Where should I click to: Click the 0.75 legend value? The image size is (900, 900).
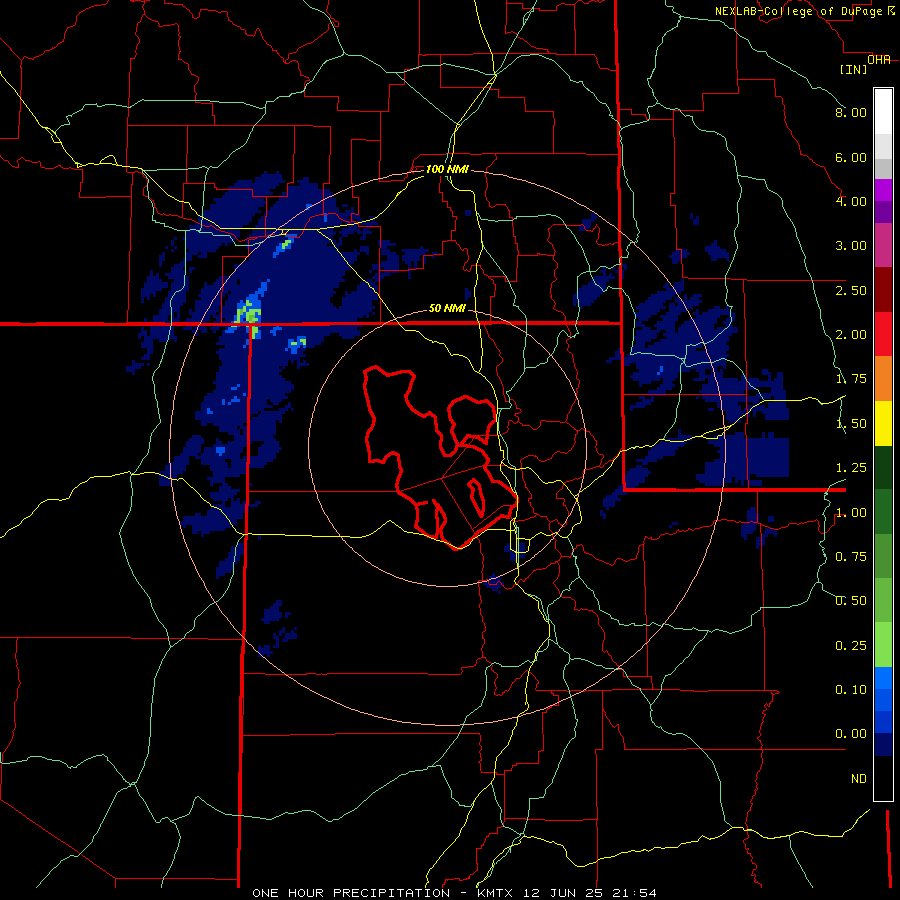pos(851,557)
